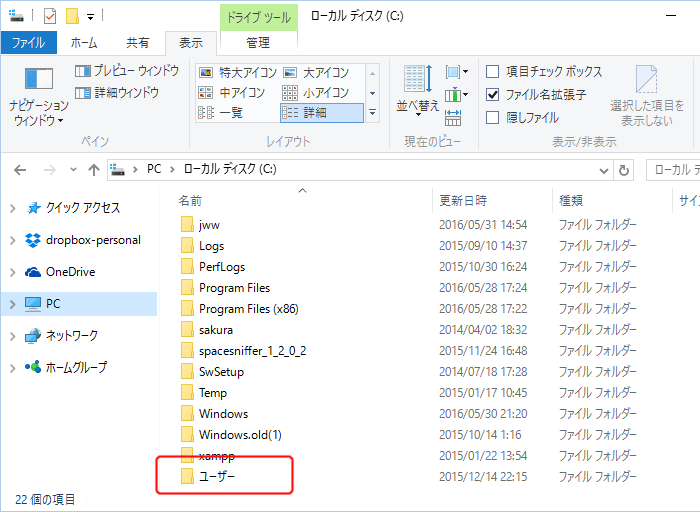Click PC in address breadcrumb
The height and width of the screenshot is (512, 700).
coord(154,169)
